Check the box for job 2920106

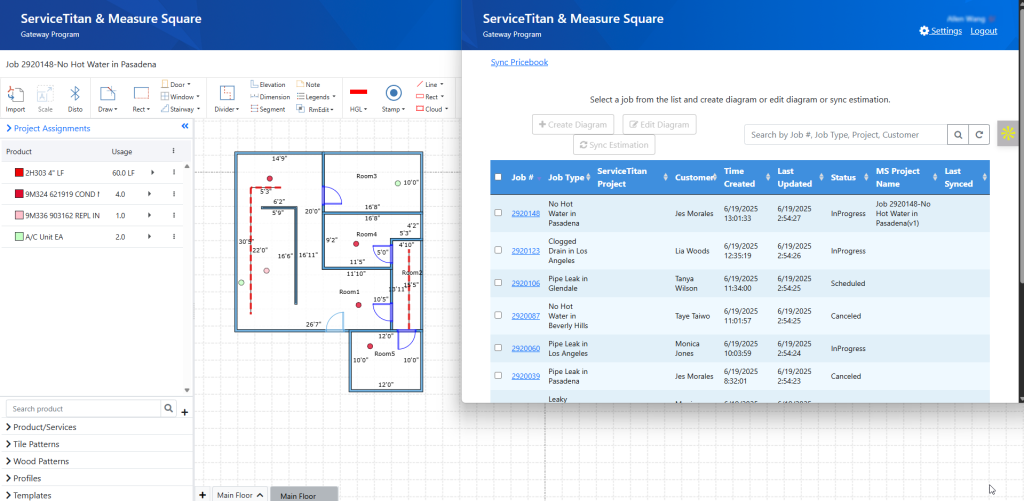click(x=498, y=283)
